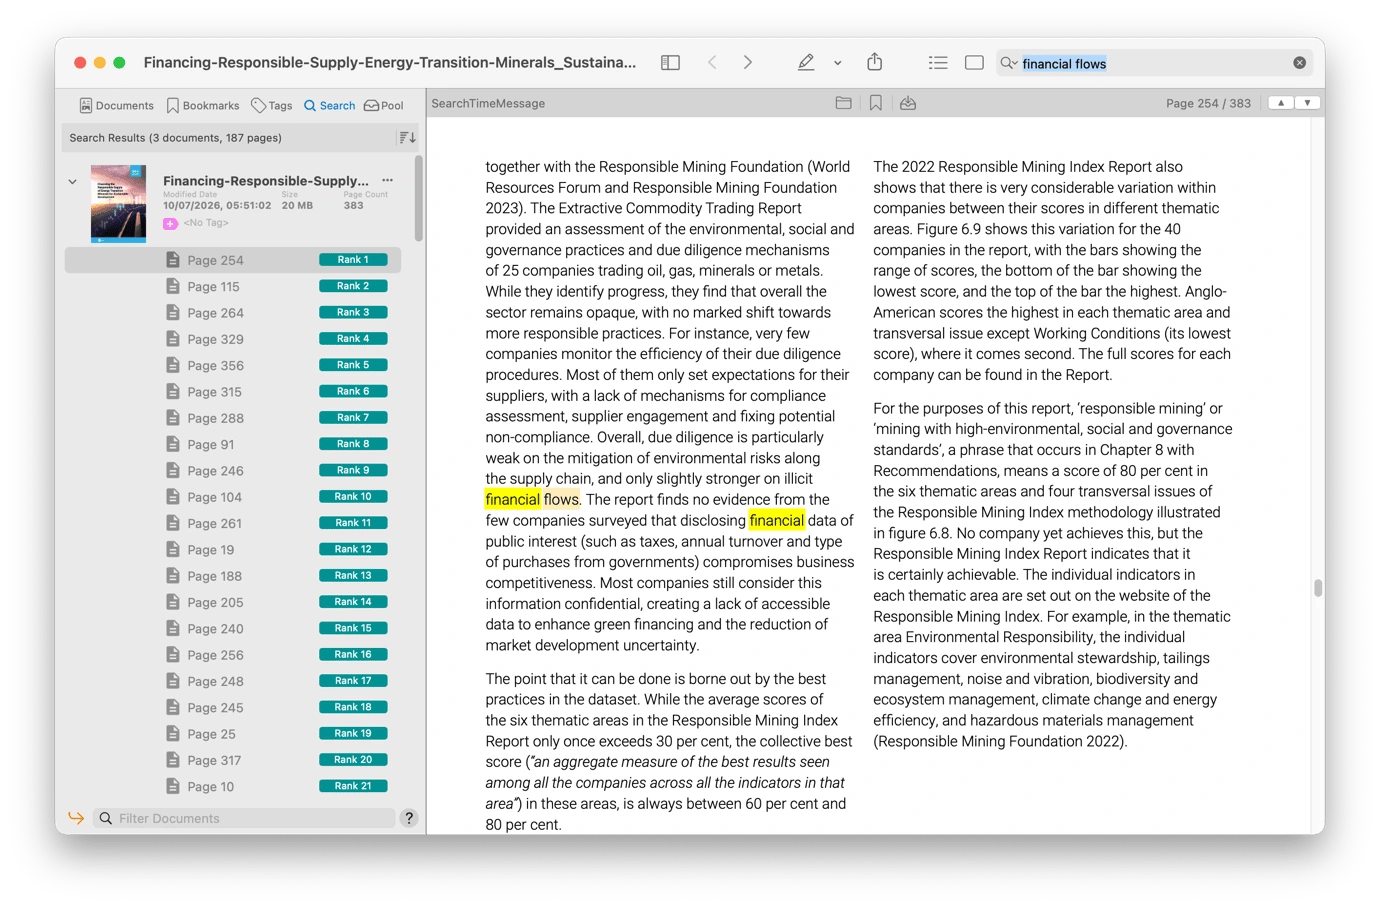Click the Filter Documents field
This screenshot has width=1380, height=907.
(x=245, y=818)
